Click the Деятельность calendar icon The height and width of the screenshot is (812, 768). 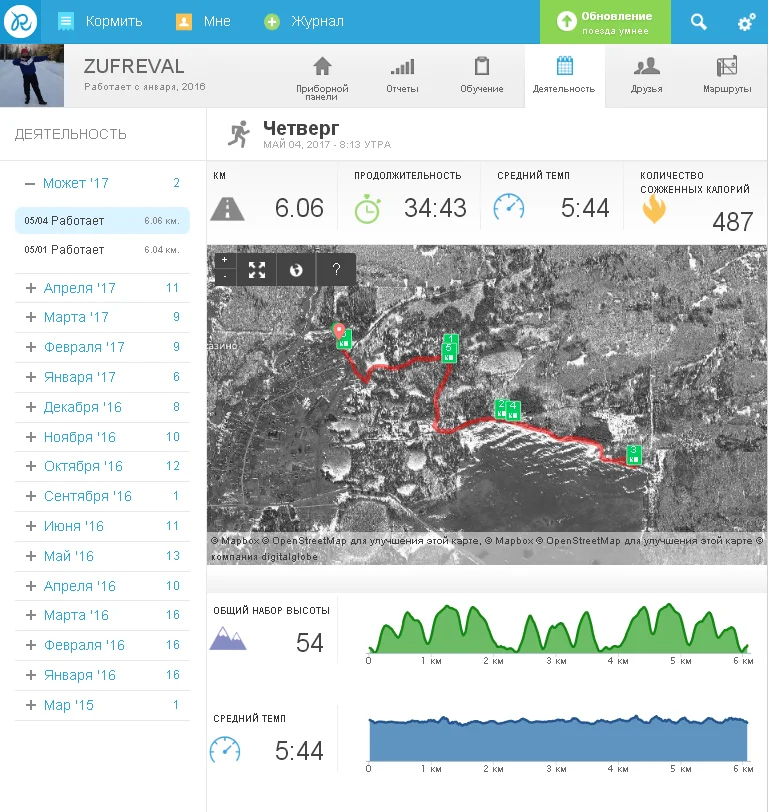[x=564, y=66]
